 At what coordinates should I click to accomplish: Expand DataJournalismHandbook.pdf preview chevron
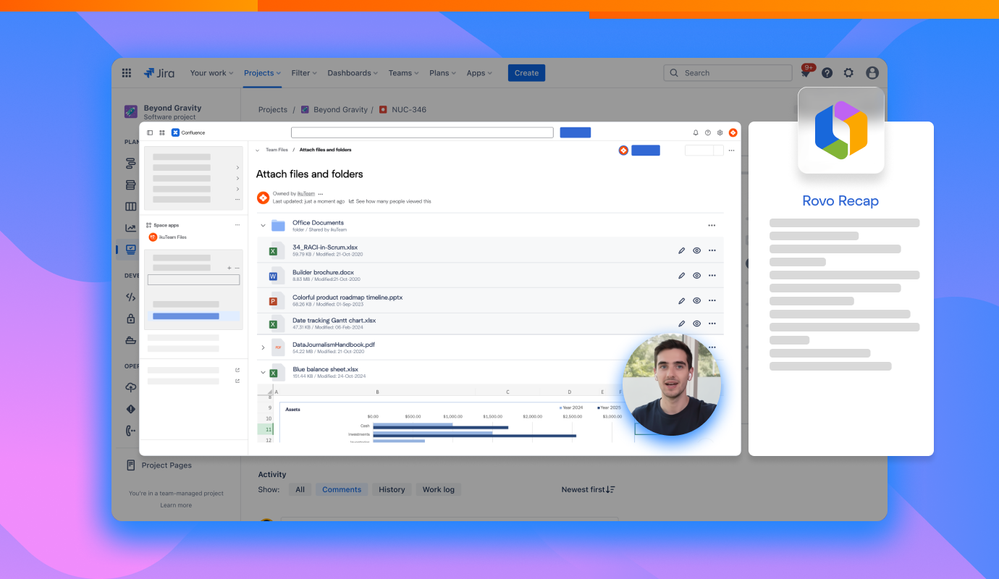pyautogui.click(x=263, y=347)
